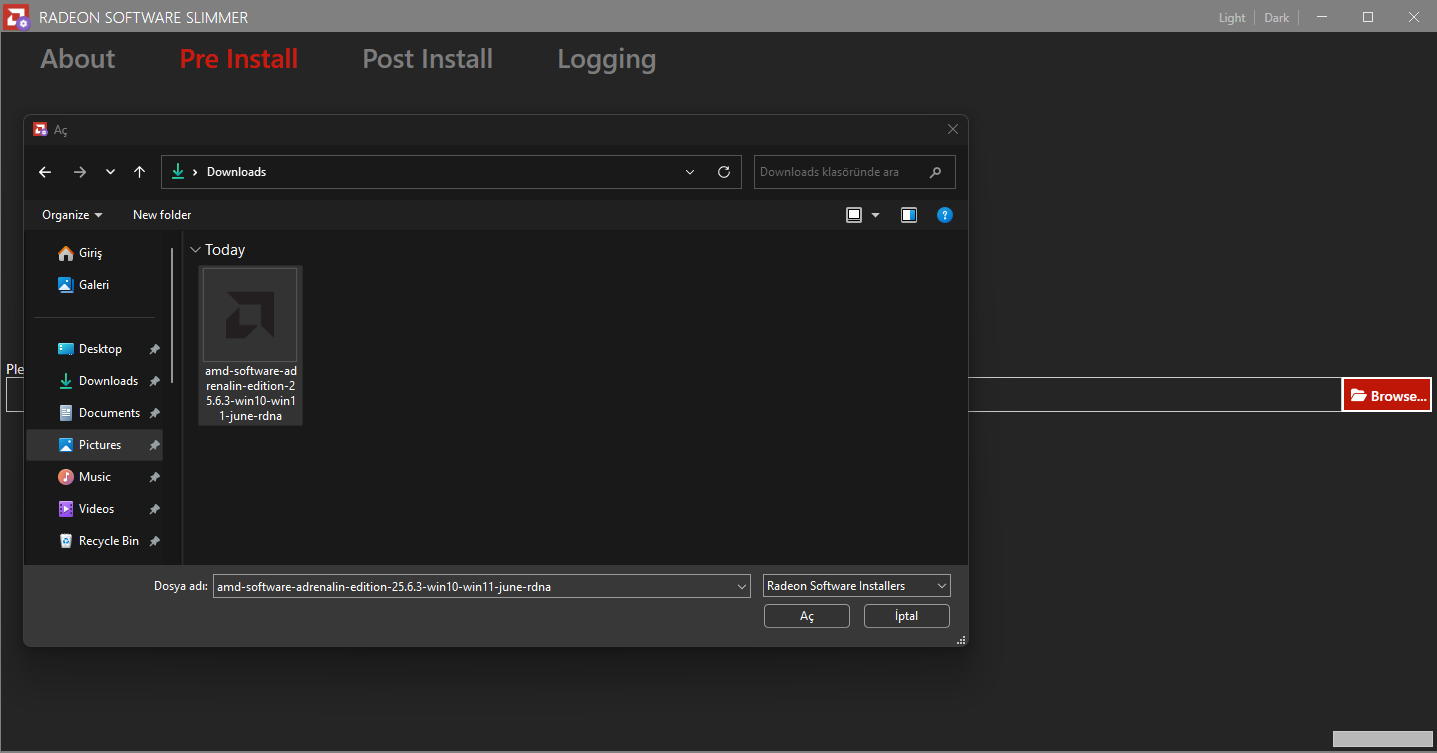This screenshot has width=1437, height=753.
Task: Click the İptal cancel button
Action: [x=907, y=616]
